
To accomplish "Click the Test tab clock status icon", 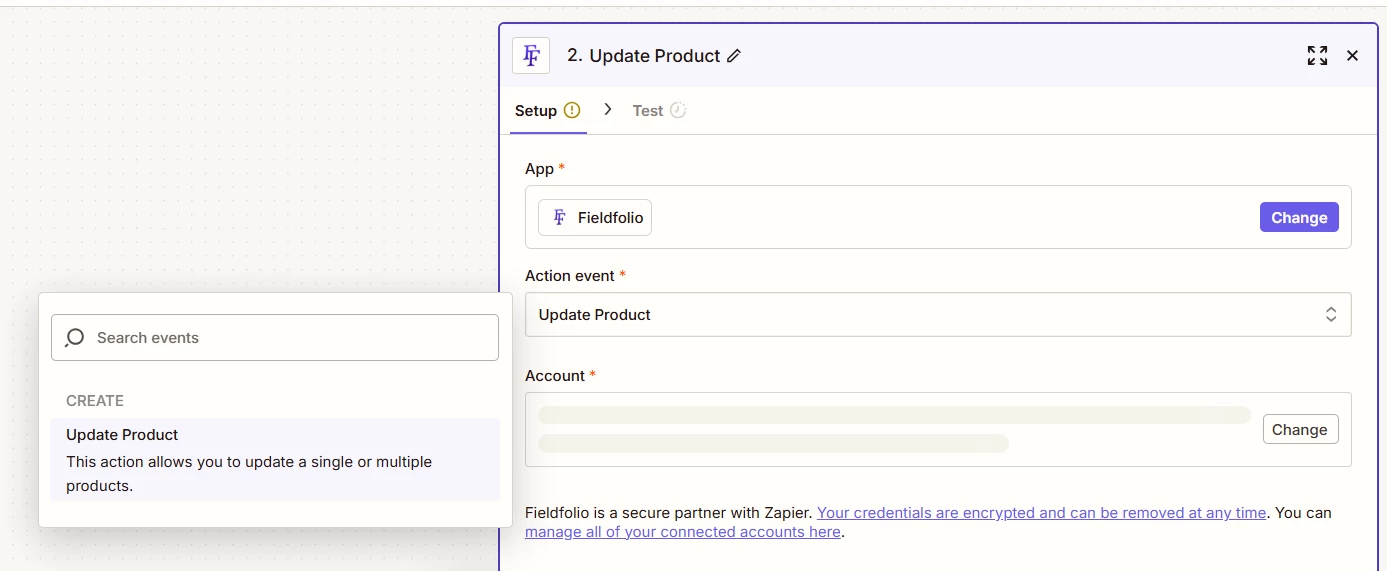I will (x=678, y=110).
